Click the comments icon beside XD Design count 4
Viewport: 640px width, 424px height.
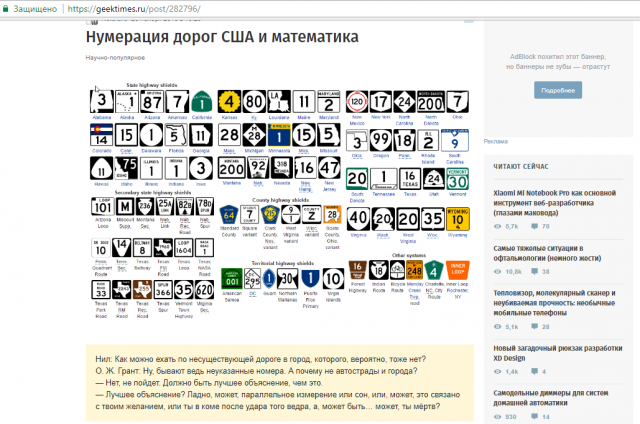pos(534,371)
